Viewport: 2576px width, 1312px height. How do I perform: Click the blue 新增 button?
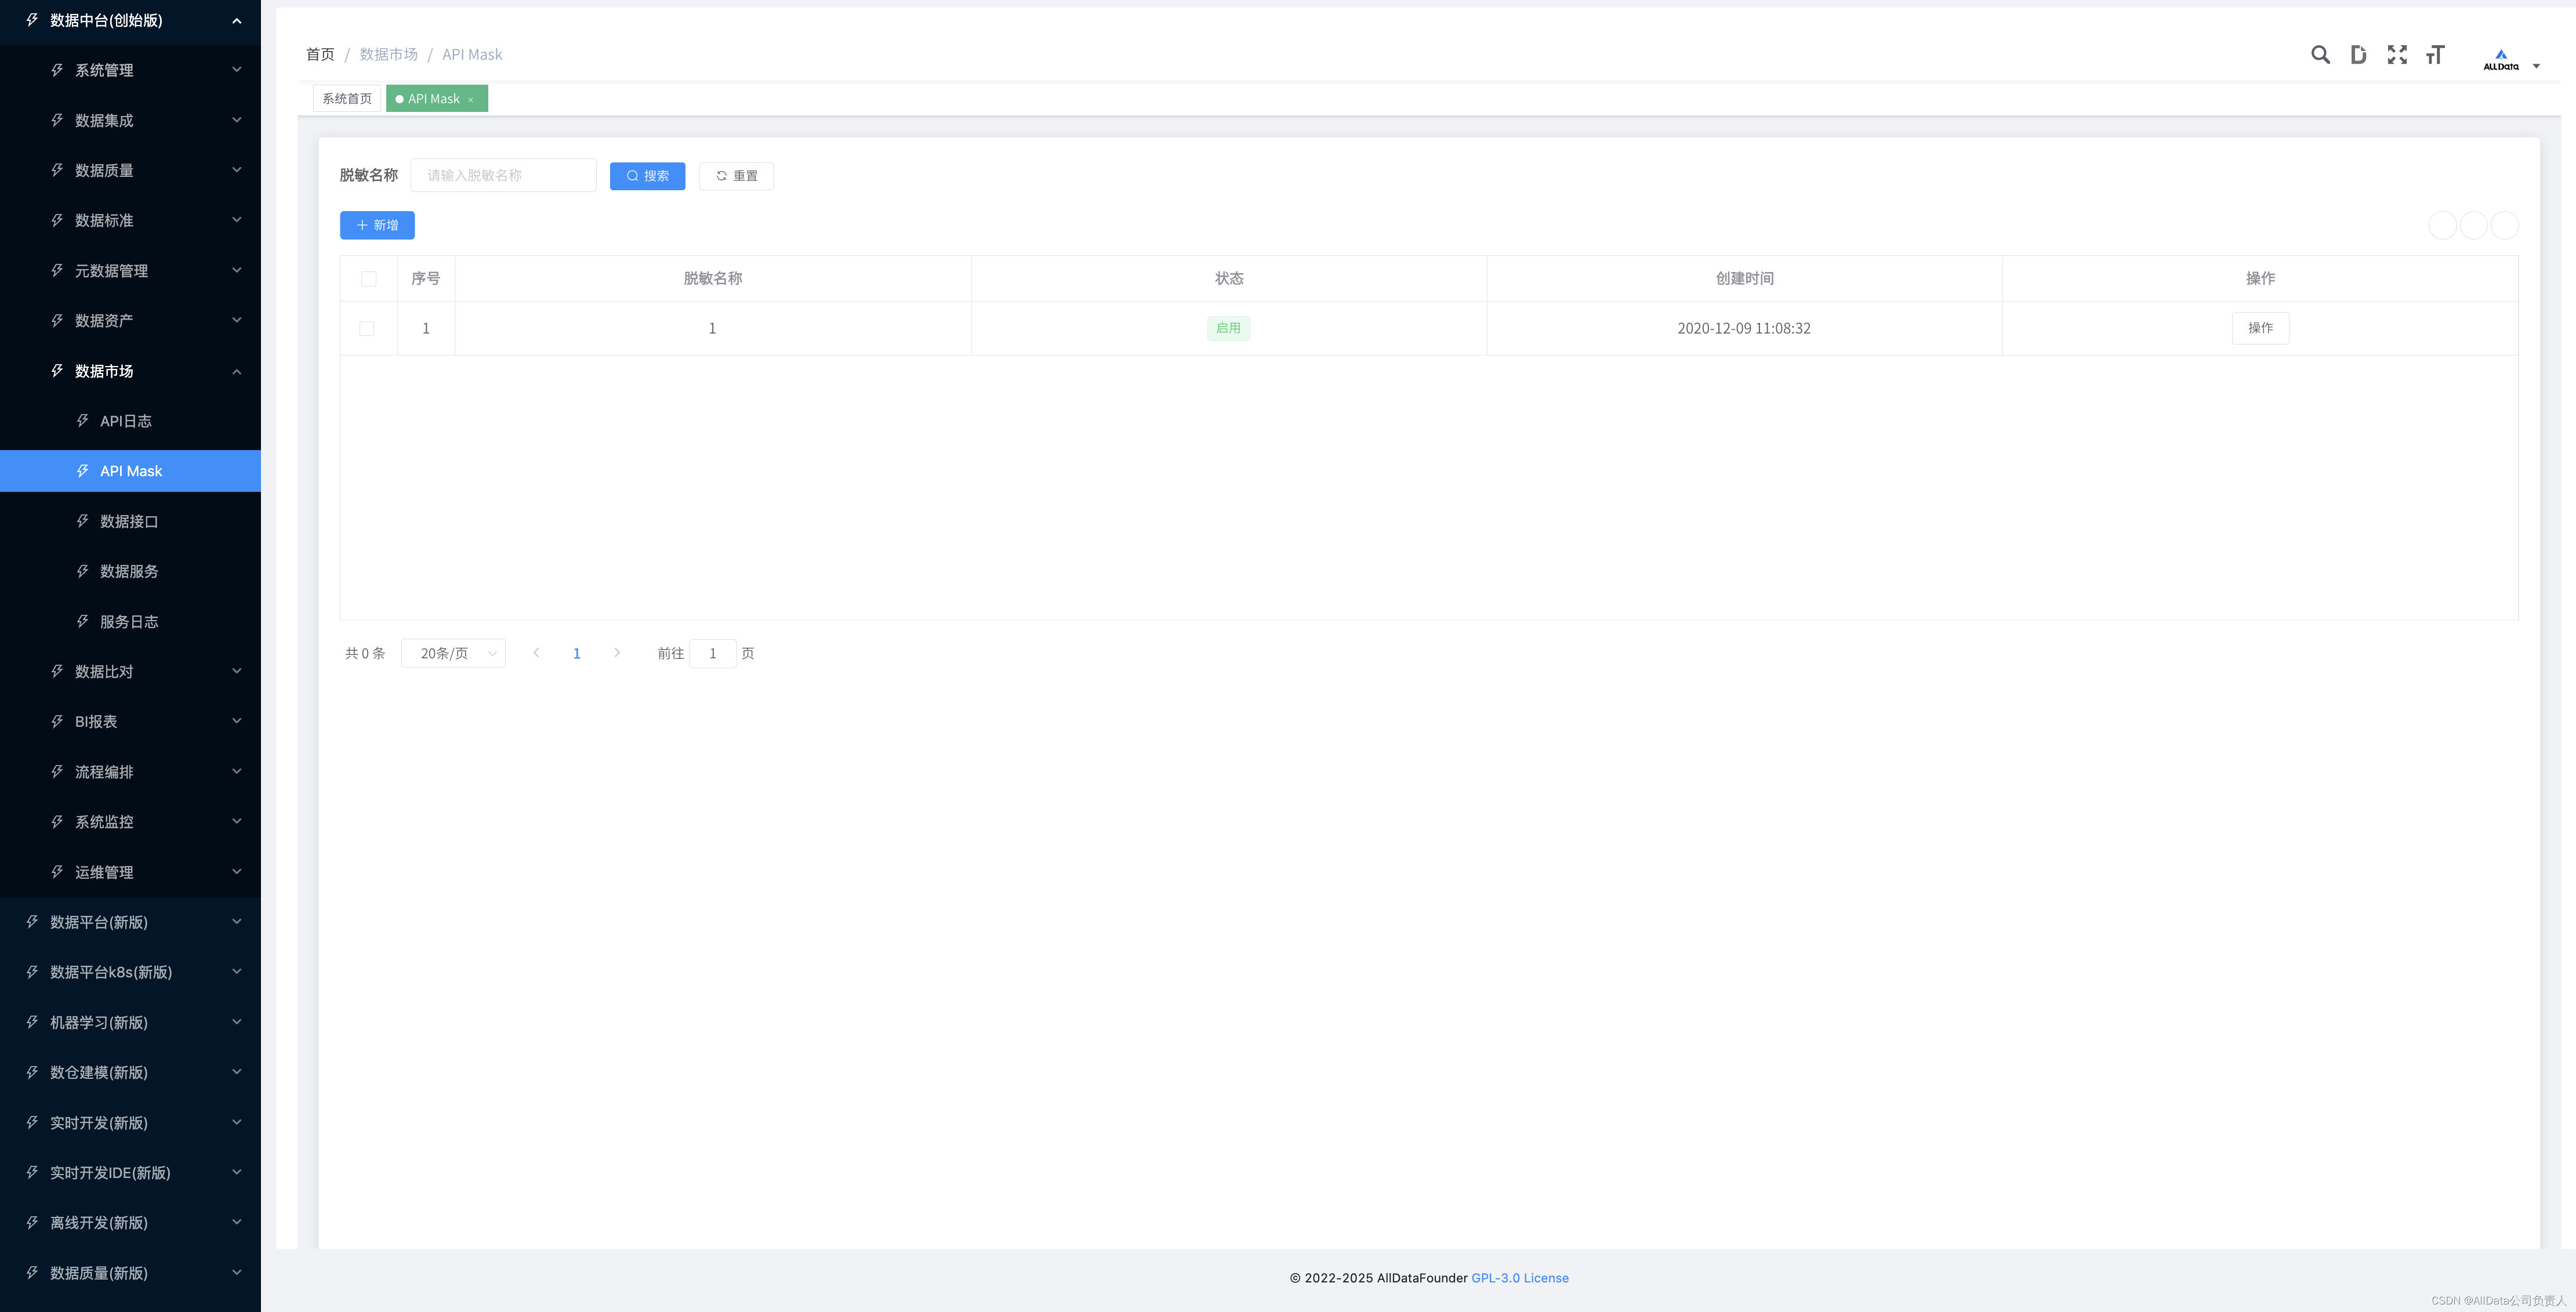377,225
